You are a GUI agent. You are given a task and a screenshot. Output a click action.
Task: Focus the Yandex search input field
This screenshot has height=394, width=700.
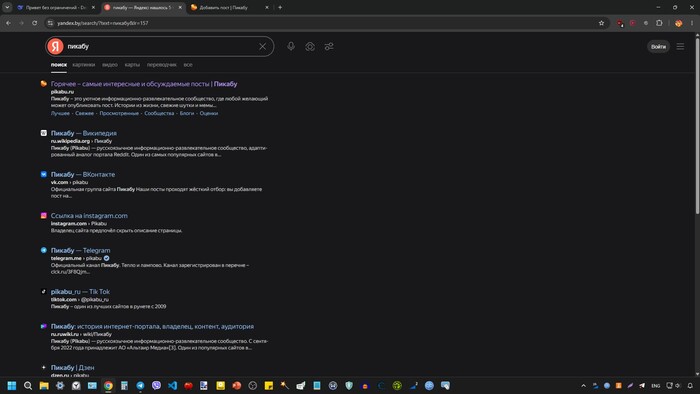click(161, 46)
